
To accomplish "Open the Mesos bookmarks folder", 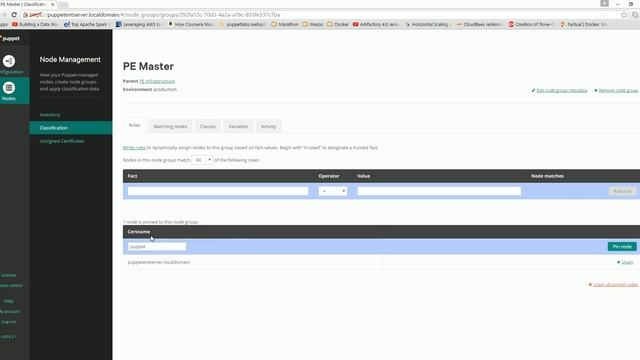I will (x=313, y=24).
